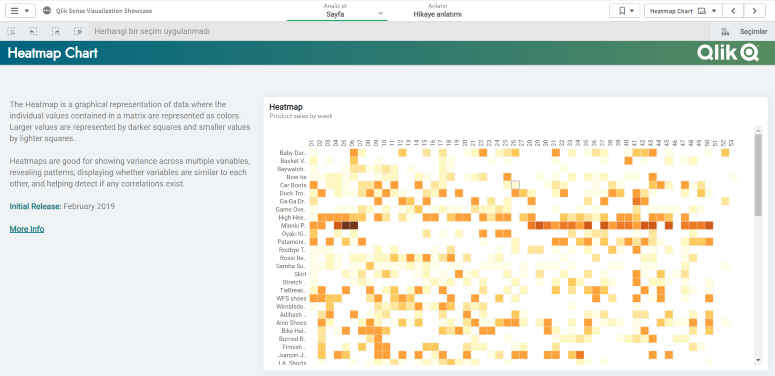Click the Qlik logo
Screen dimensions: 775x376
coord(728,52)
